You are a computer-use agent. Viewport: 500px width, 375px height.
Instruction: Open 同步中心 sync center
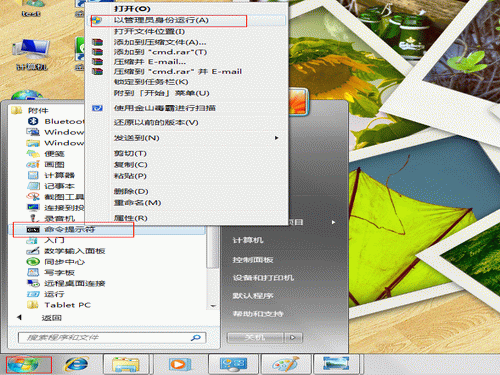coord(56,262)
